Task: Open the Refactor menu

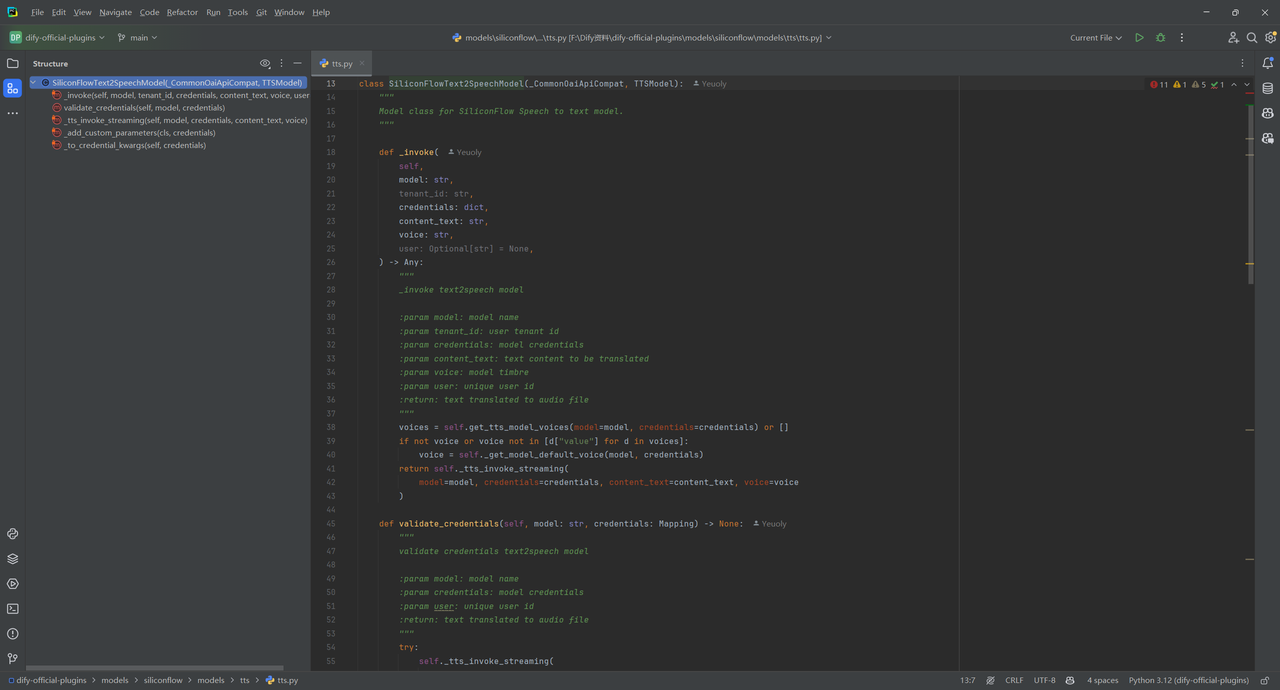Action: pos(182,12)
